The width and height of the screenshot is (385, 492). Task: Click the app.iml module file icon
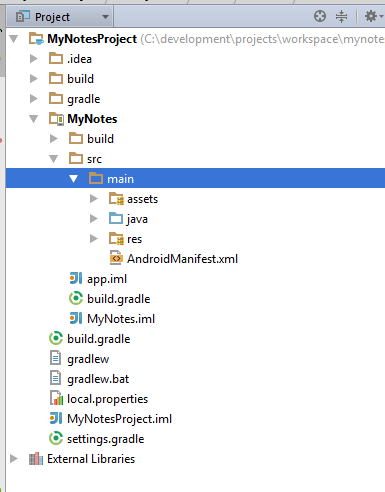tap(76, 278)
